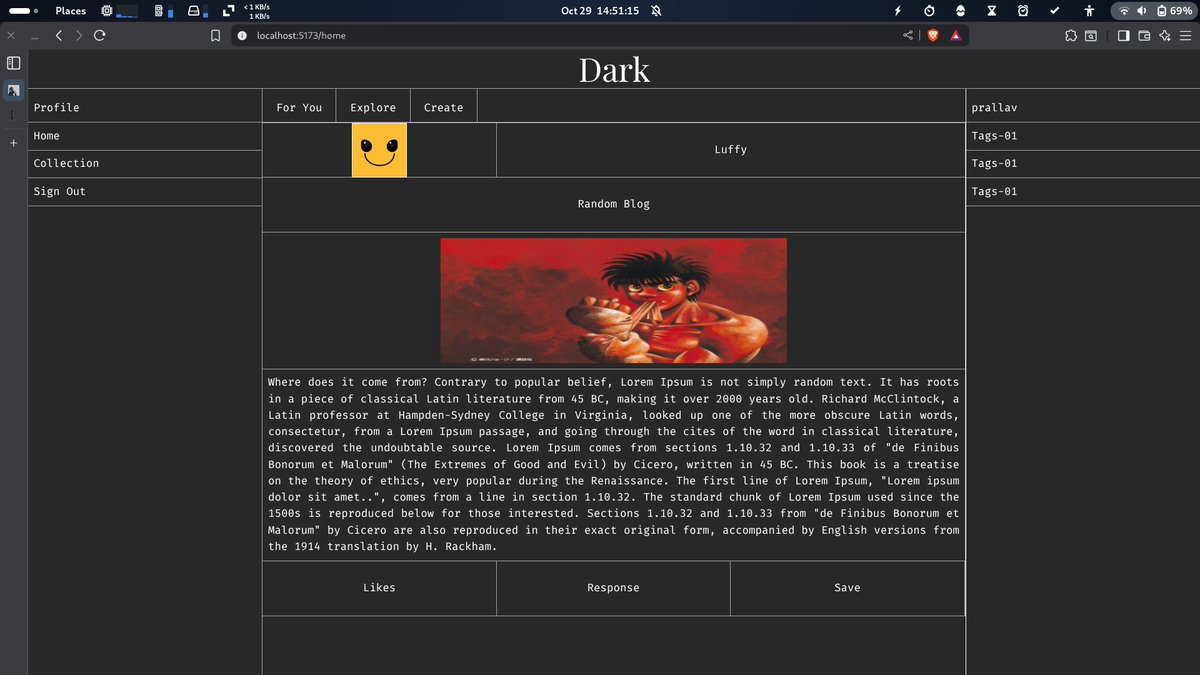The width and height of the screenshot is (1200, 675).
Task: Toggle the vertical tabs panel icon
Action: [x=14, y=63]
